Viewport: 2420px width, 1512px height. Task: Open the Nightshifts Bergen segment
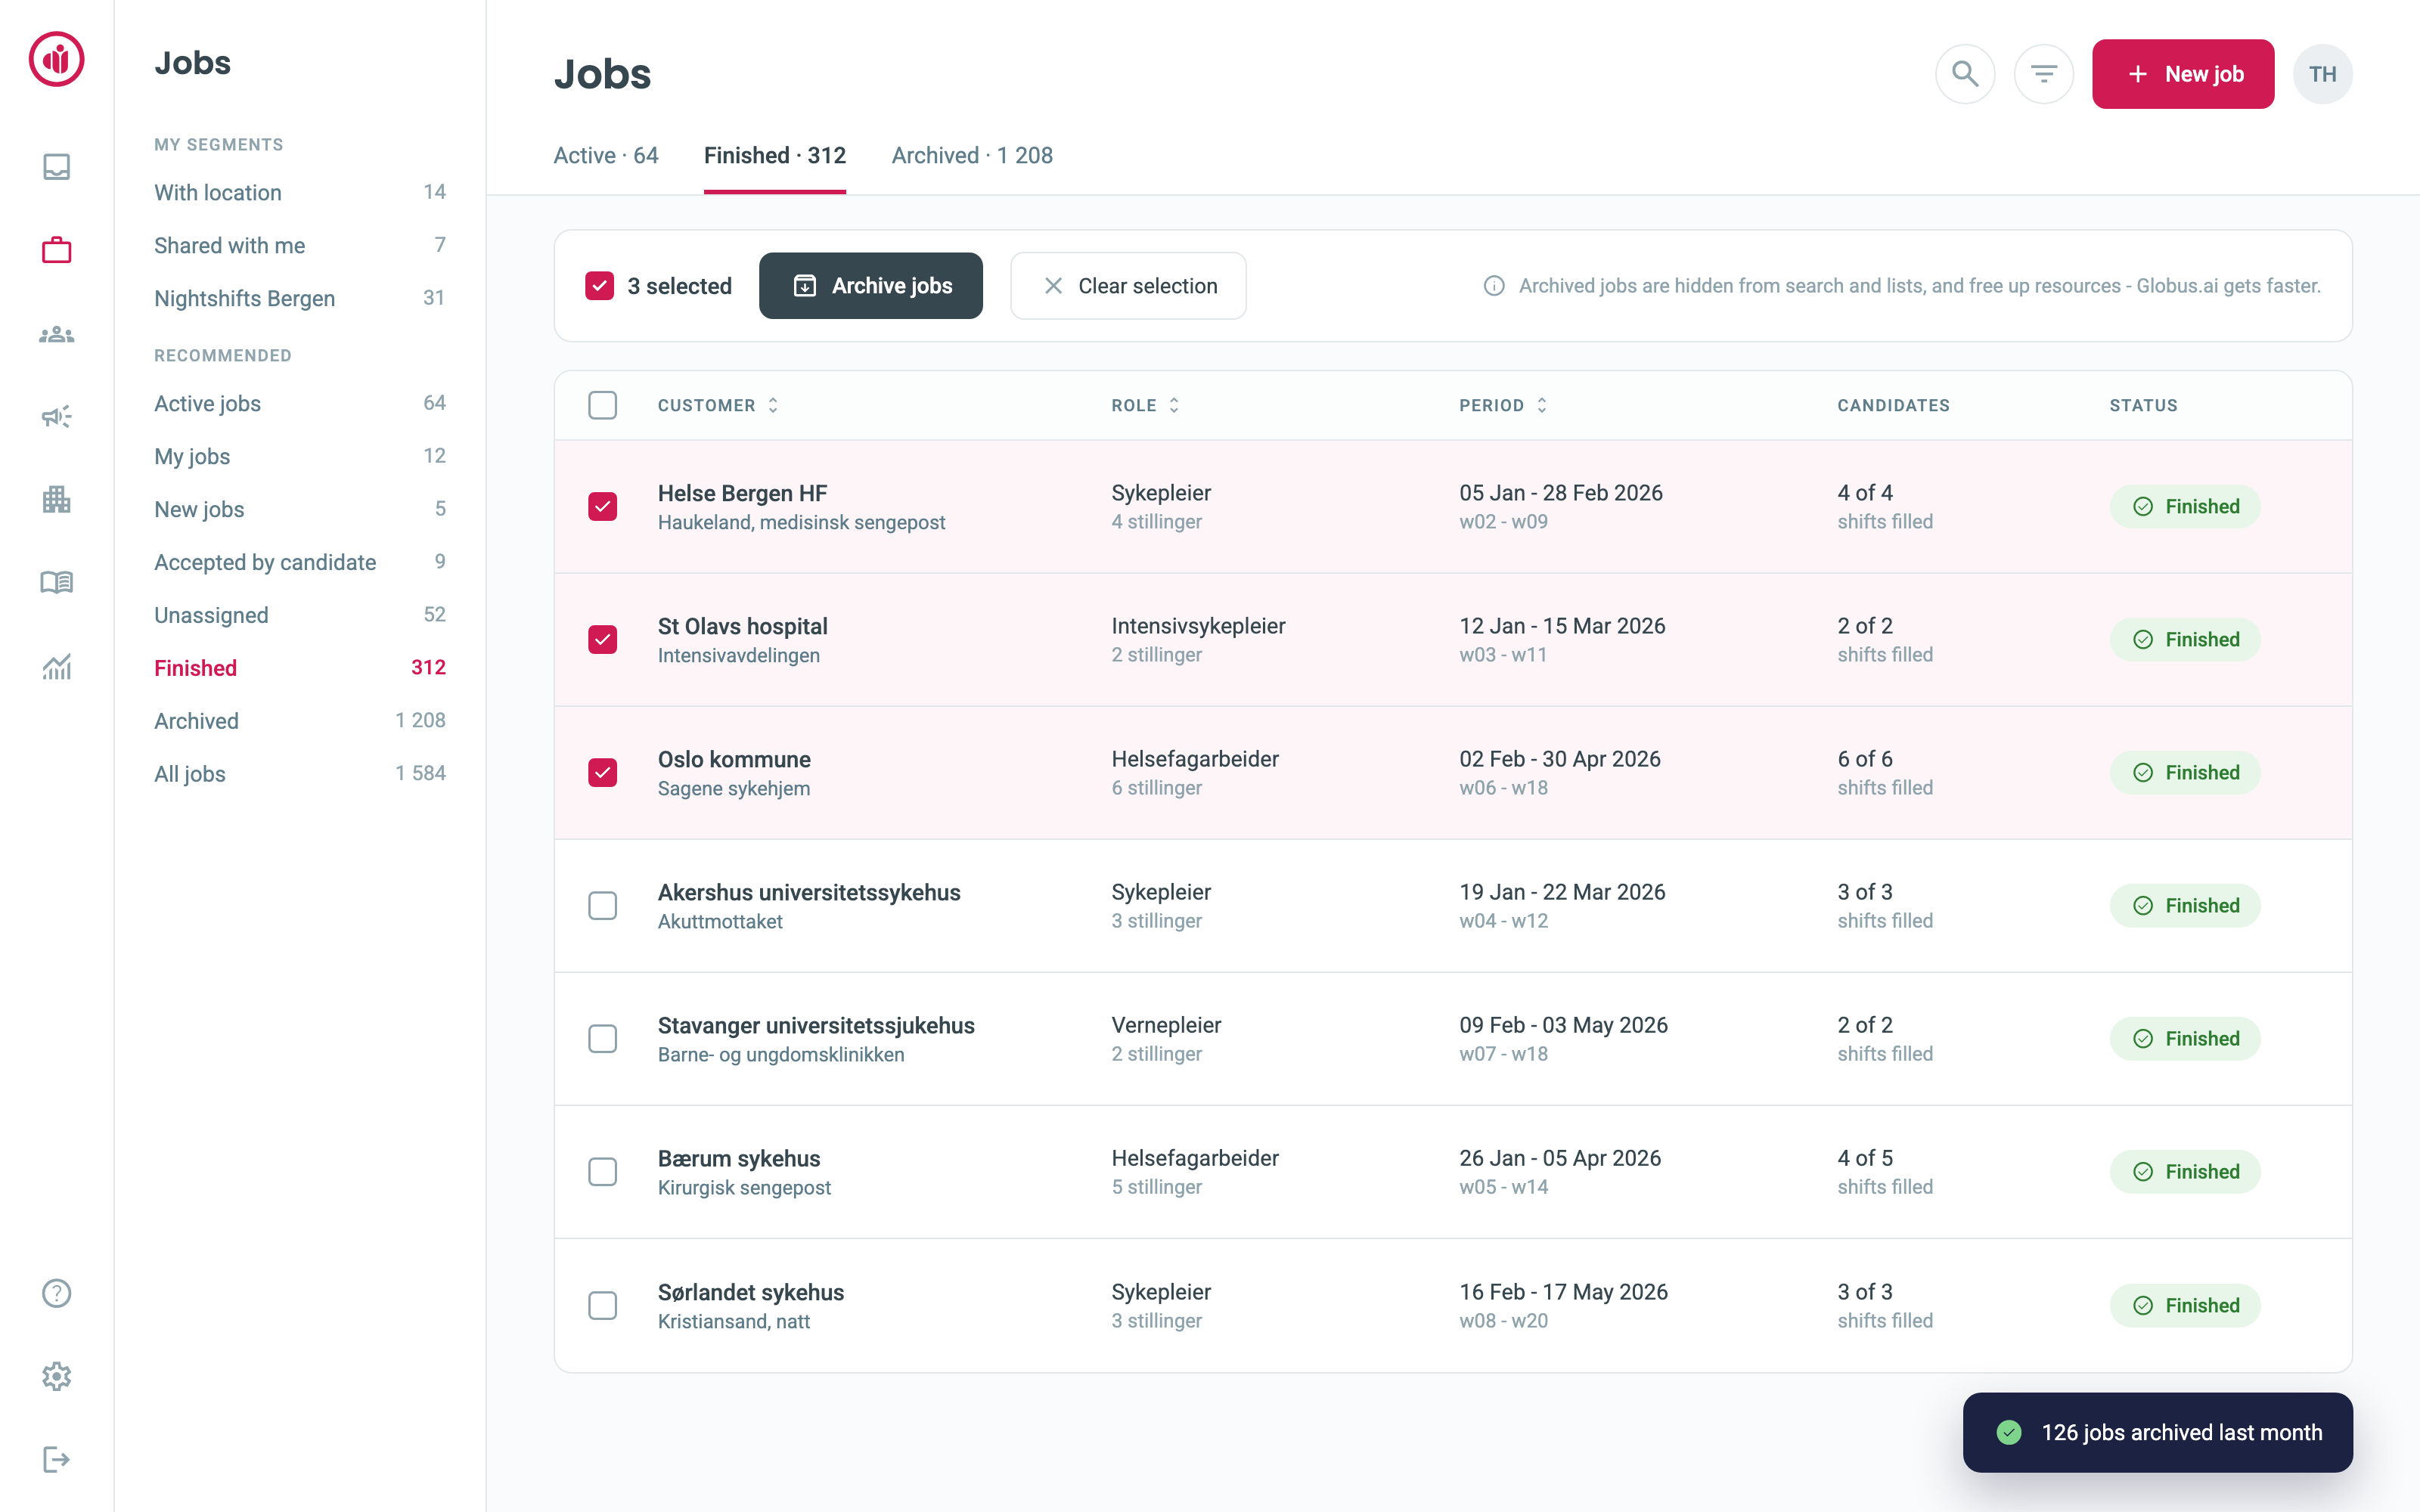pos(299,298)
